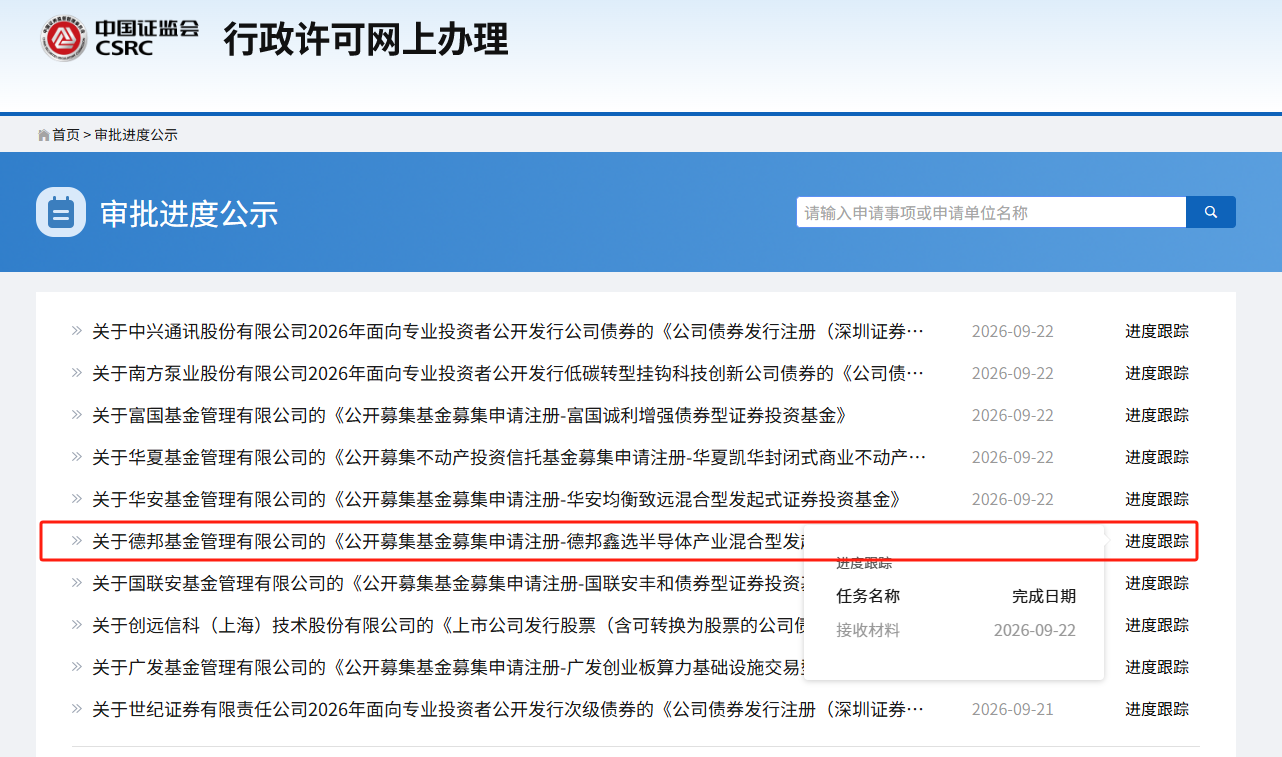Screen dimensions: 1282x757
Task: Open the 中兴通讯股份有限公司 bond registration entry
Action: tap(508, 331)
